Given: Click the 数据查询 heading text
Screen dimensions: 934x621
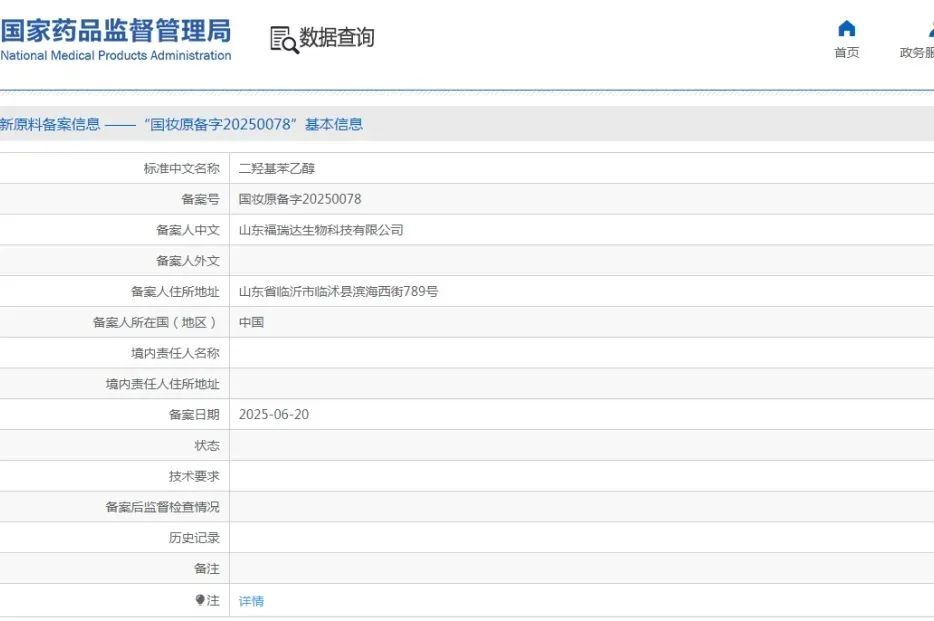Looking at the screenshot, I should 337,38.
